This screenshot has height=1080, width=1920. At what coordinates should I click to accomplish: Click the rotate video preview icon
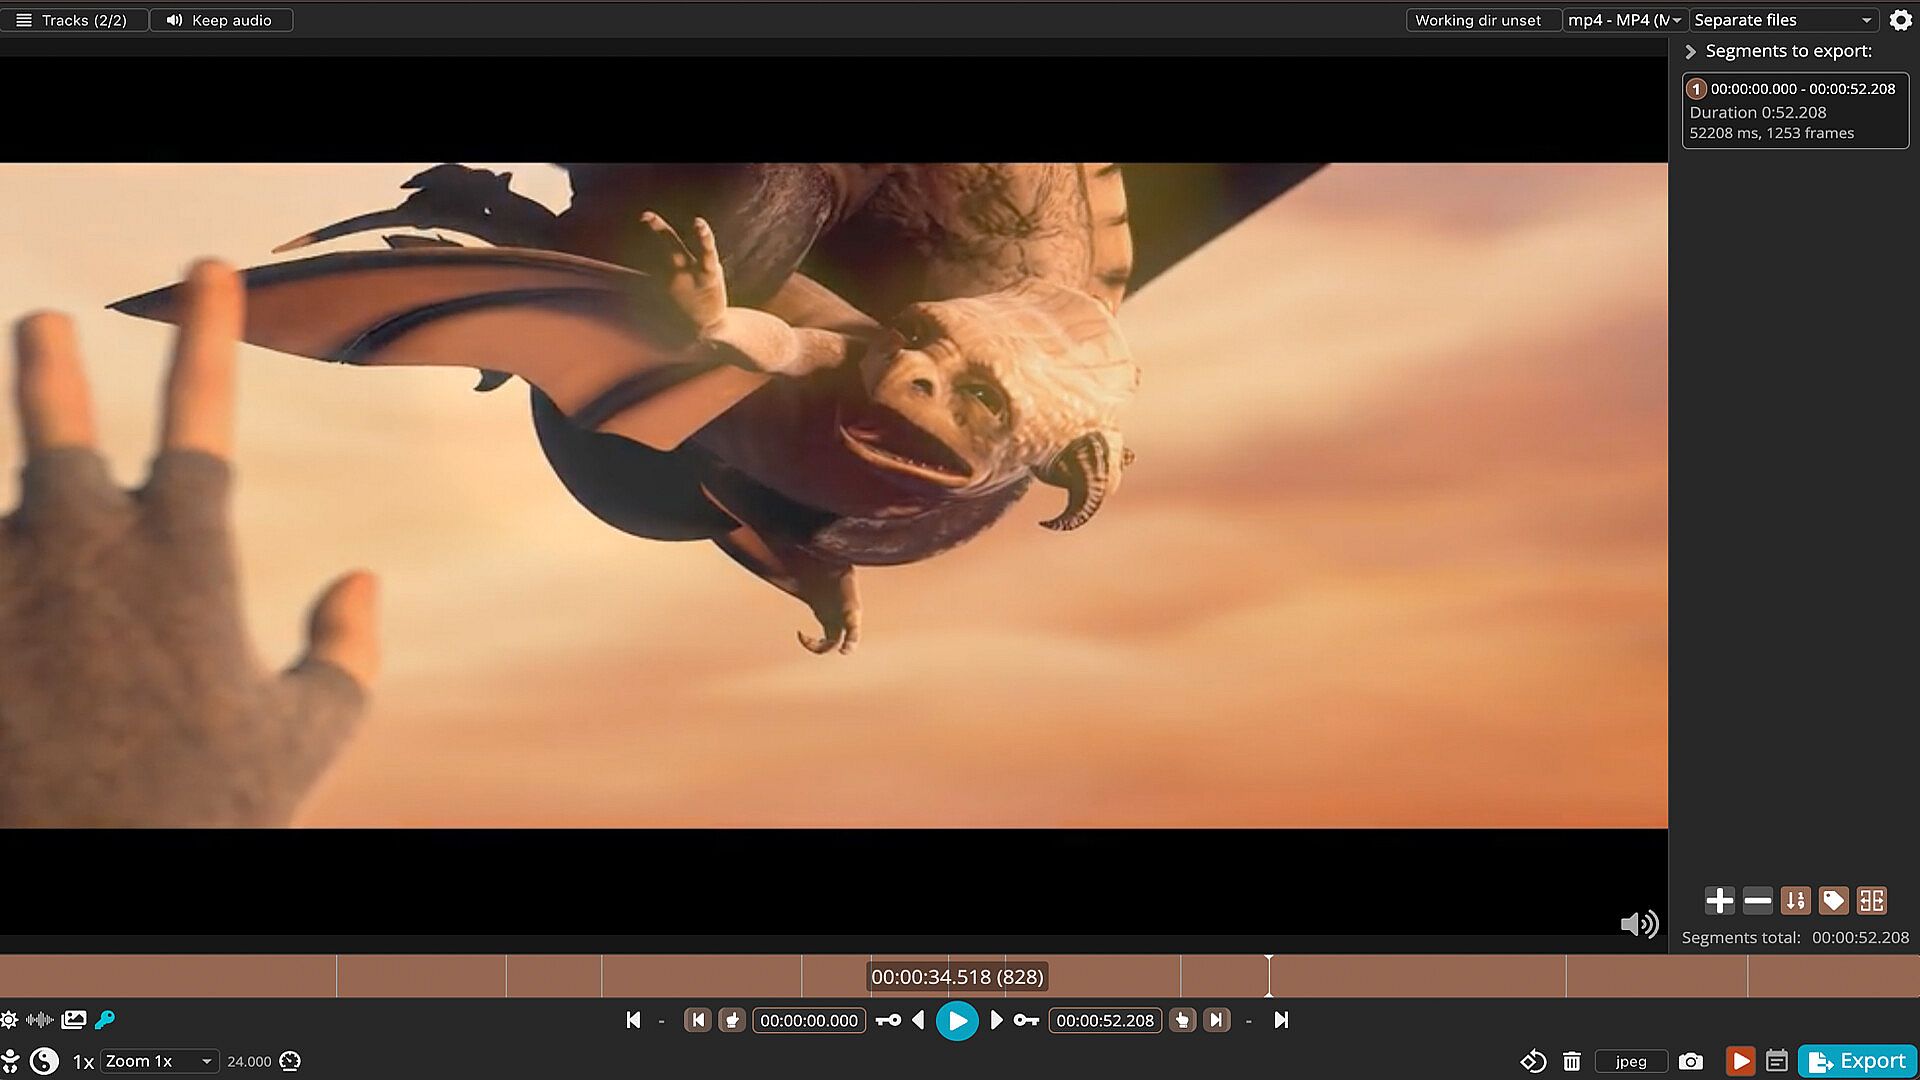[x=1533, y=1061]
